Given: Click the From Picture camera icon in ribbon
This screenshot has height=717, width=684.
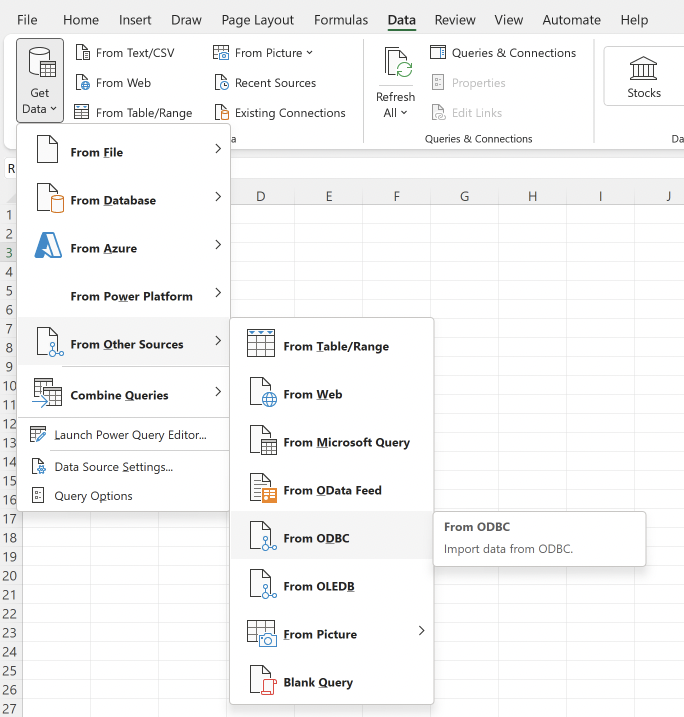Looking at the screenshot, I should click(221, 53).
